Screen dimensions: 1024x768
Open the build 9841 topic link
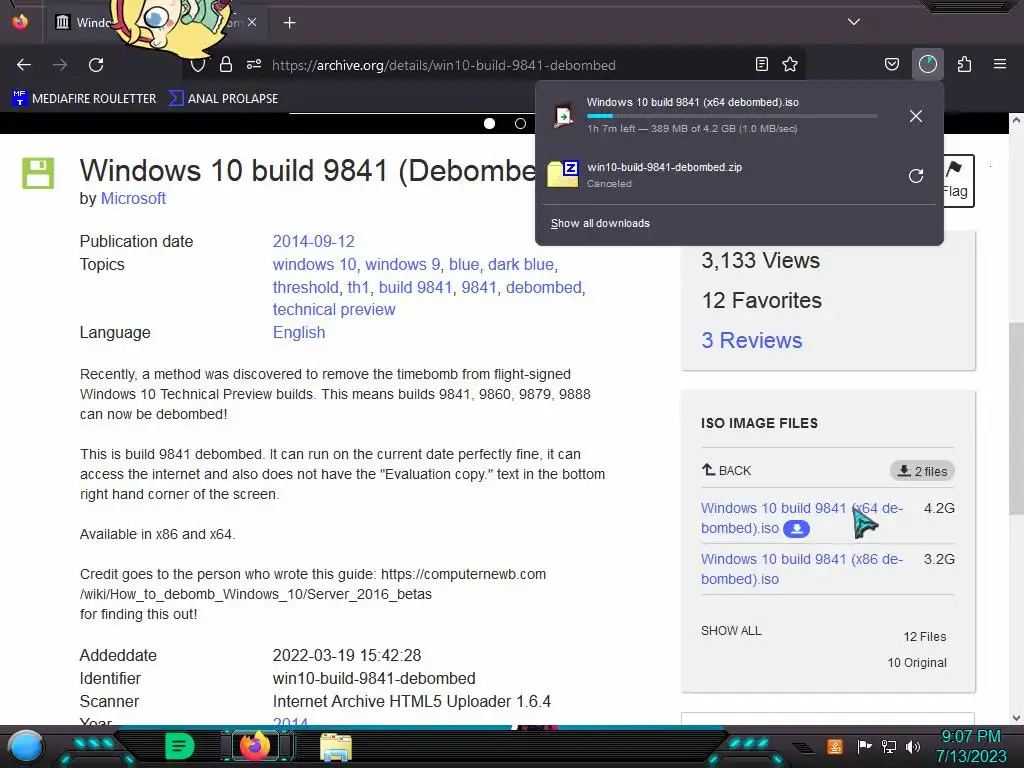[x=415, y=287]
